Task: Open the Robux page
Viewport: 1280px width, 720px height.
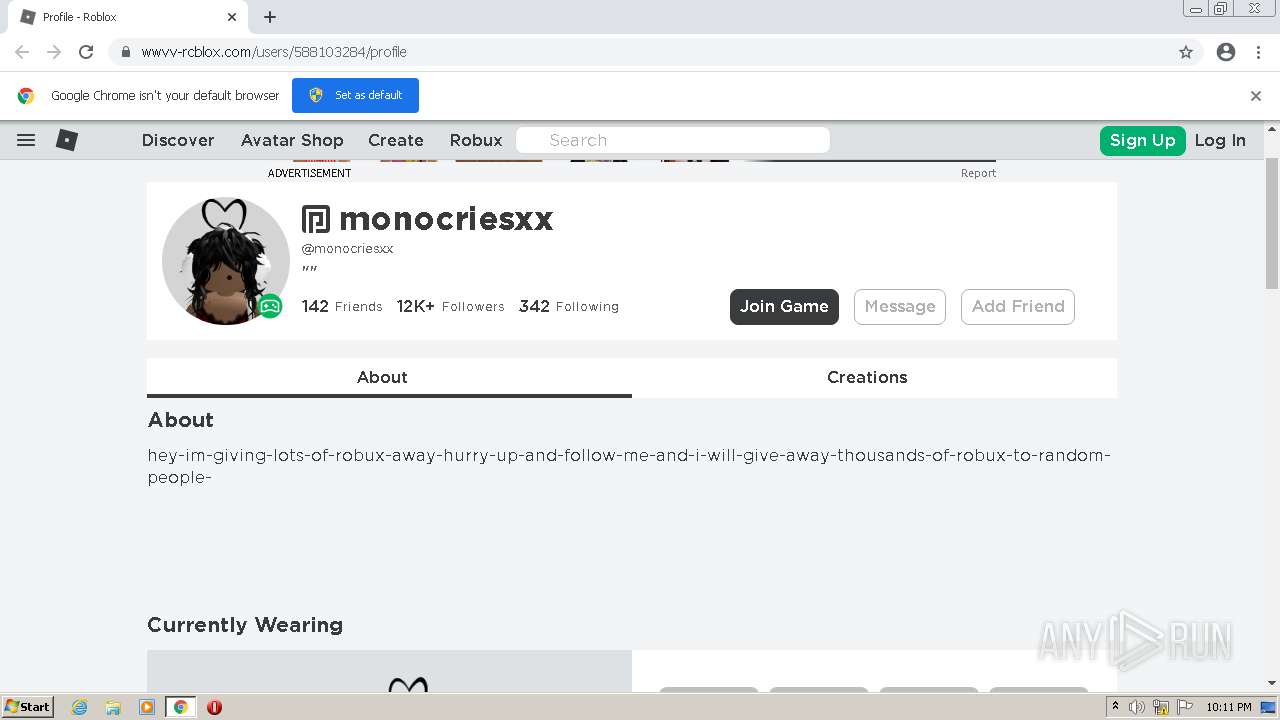Action: (476, 140)
